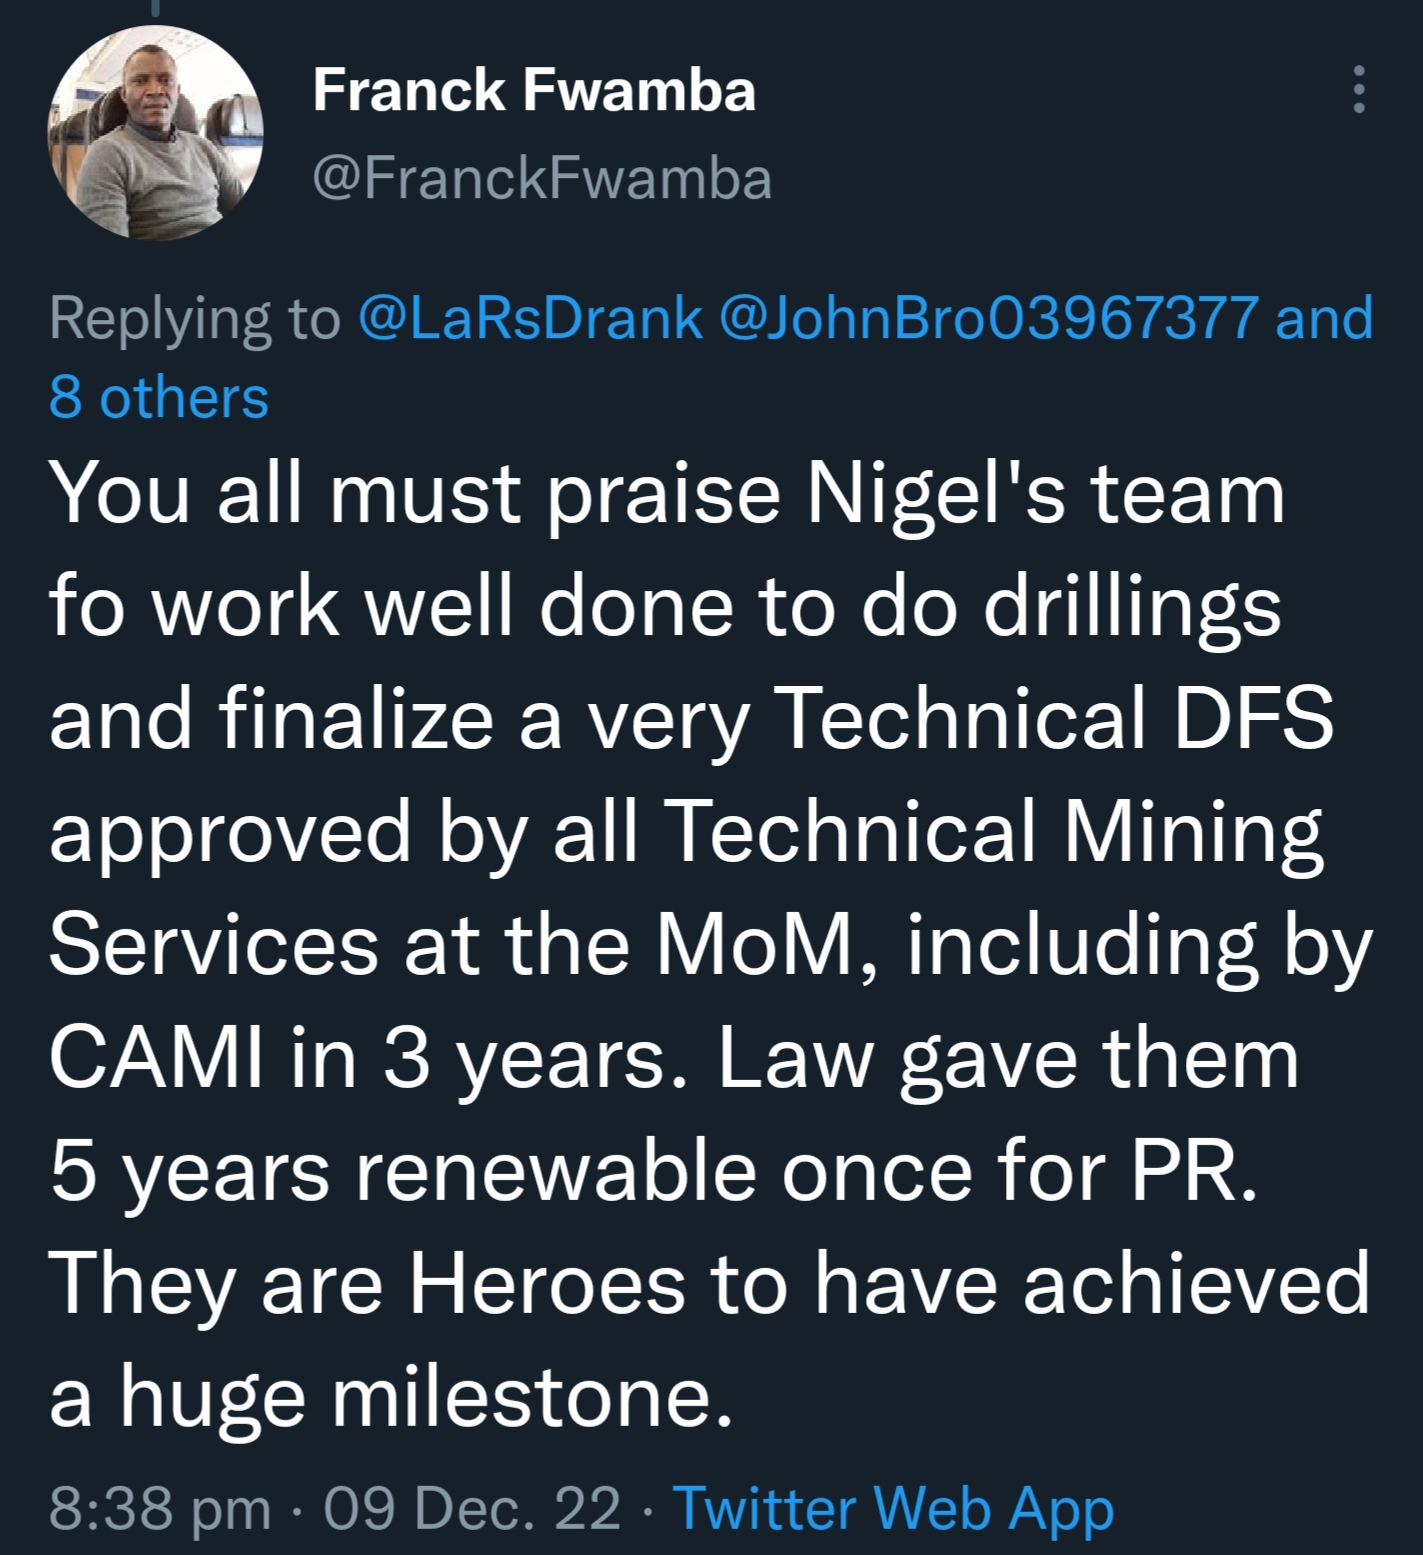Open the Franck Fwamba display name
The height and width of the screenshot is (1555, 1423).
point(534,91)
